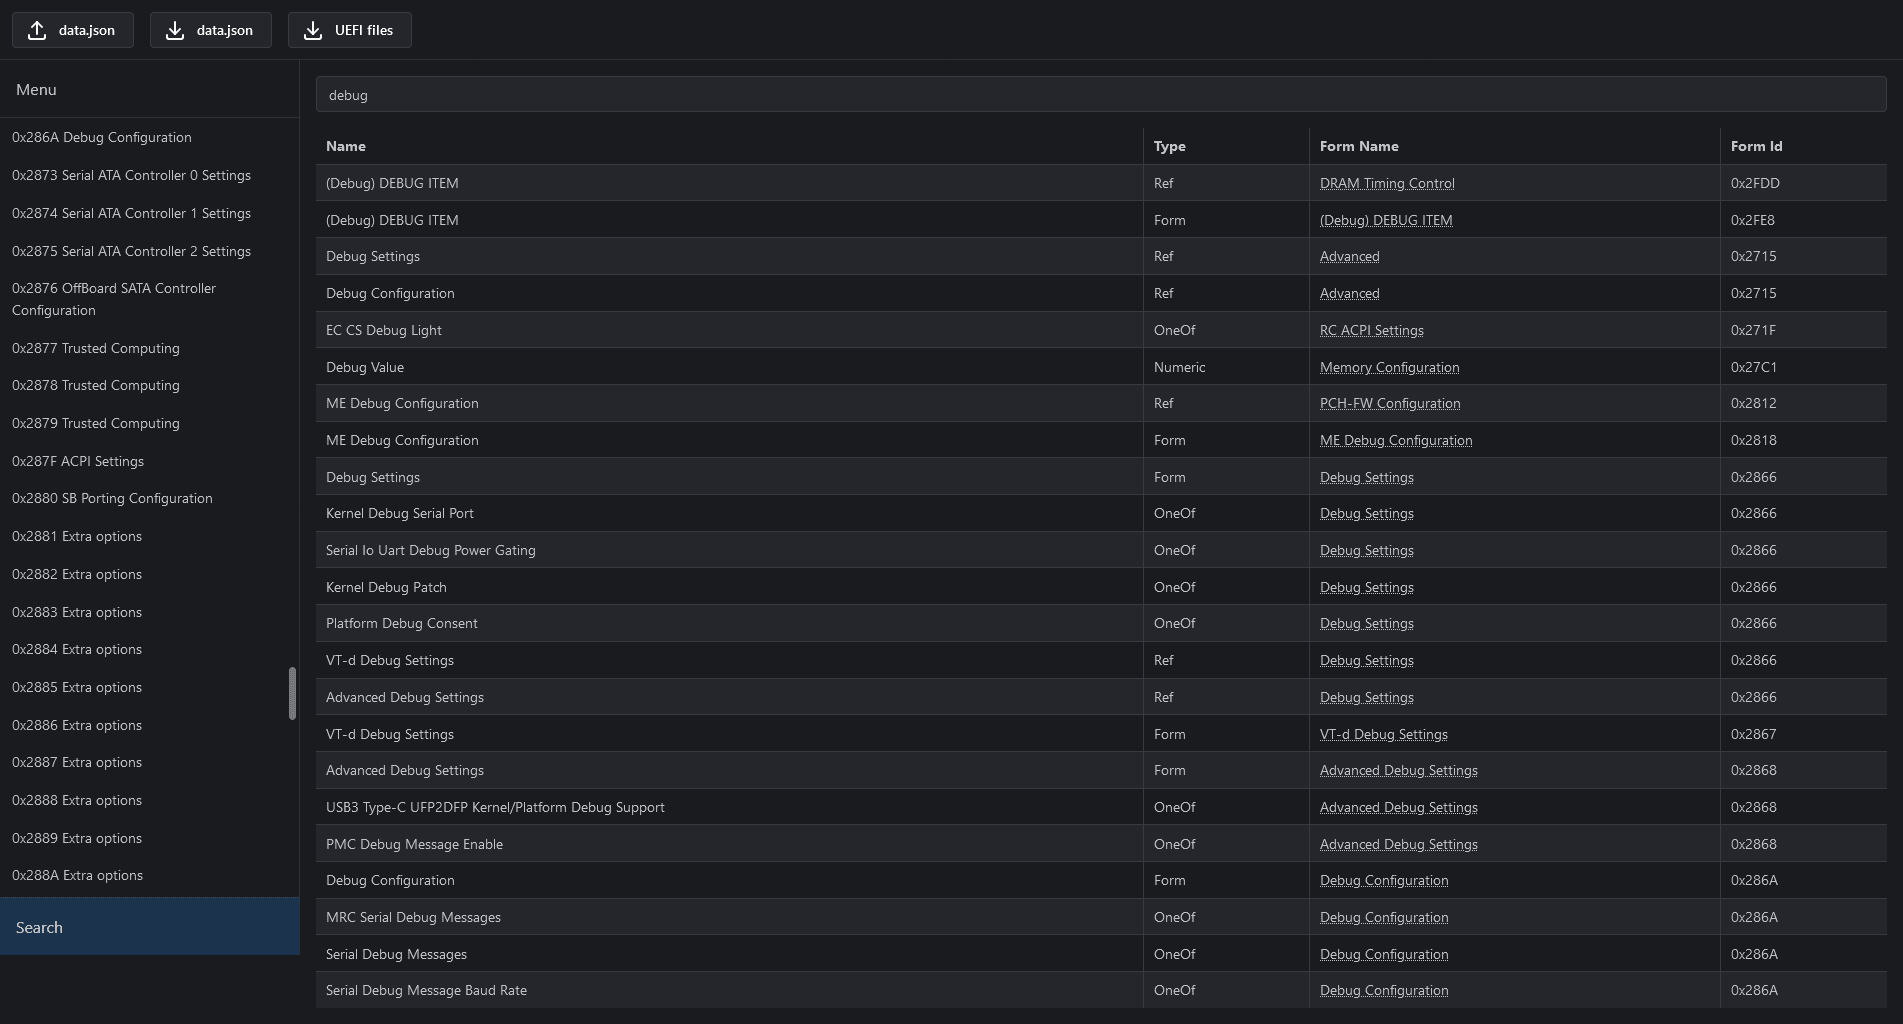Open 0x286A Debug Configuration in menu

point(101,137)
